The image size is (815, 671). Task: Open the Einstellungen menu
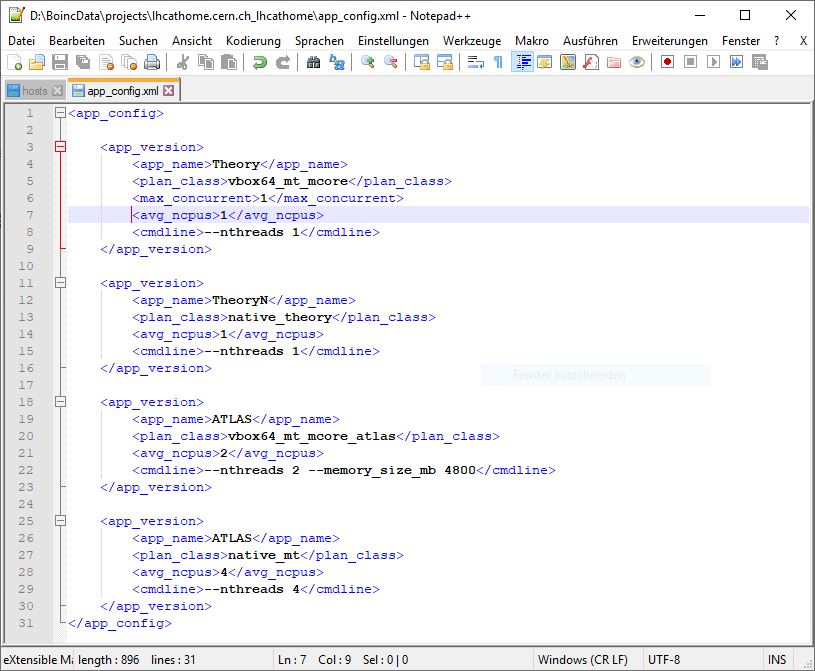[x=393, y=41]
